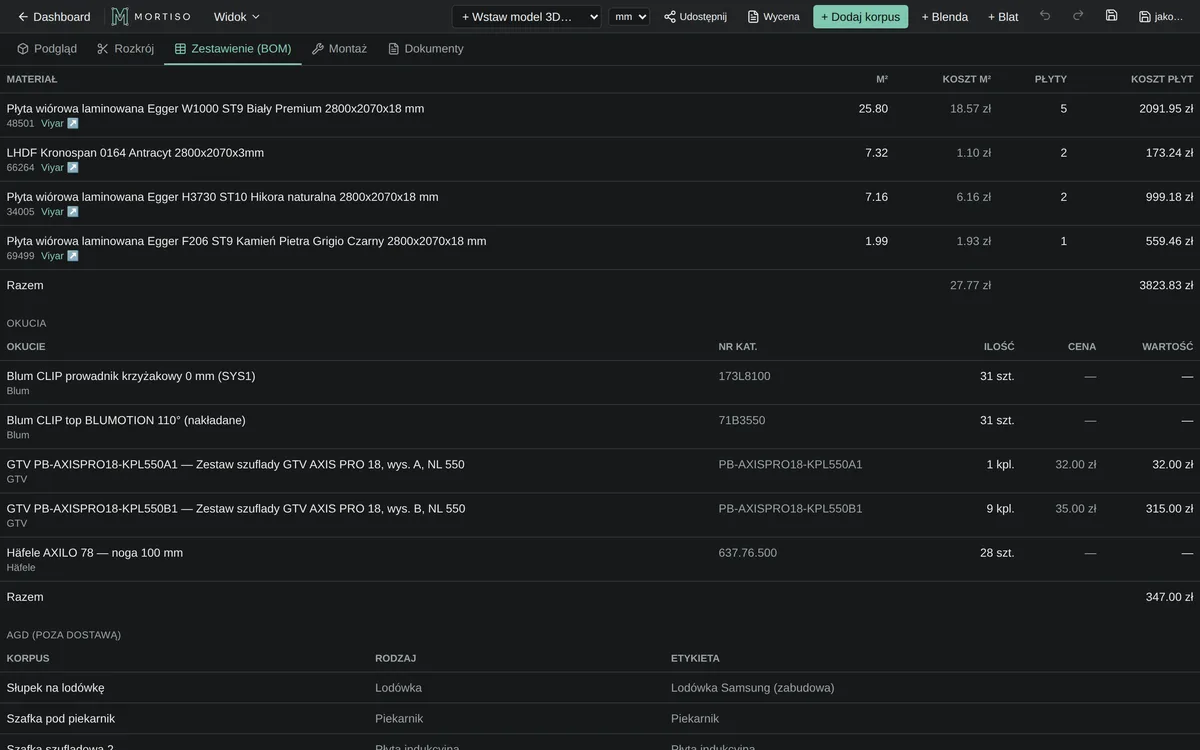Click the Lodówka Samsung (zabudowa) label
1200x750 pixels.
(x=752, y=688)
